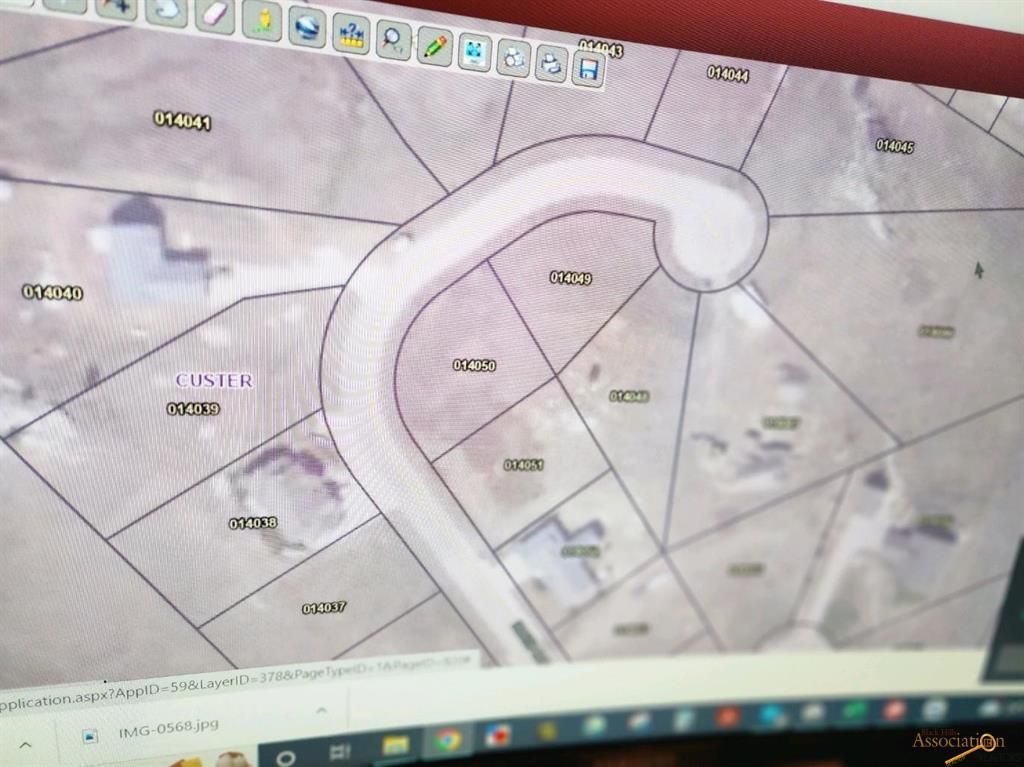Open Chrome from the Windows taskbar
The height and width of the screenshot is (767, 1024).
click(x=447, y=739)
